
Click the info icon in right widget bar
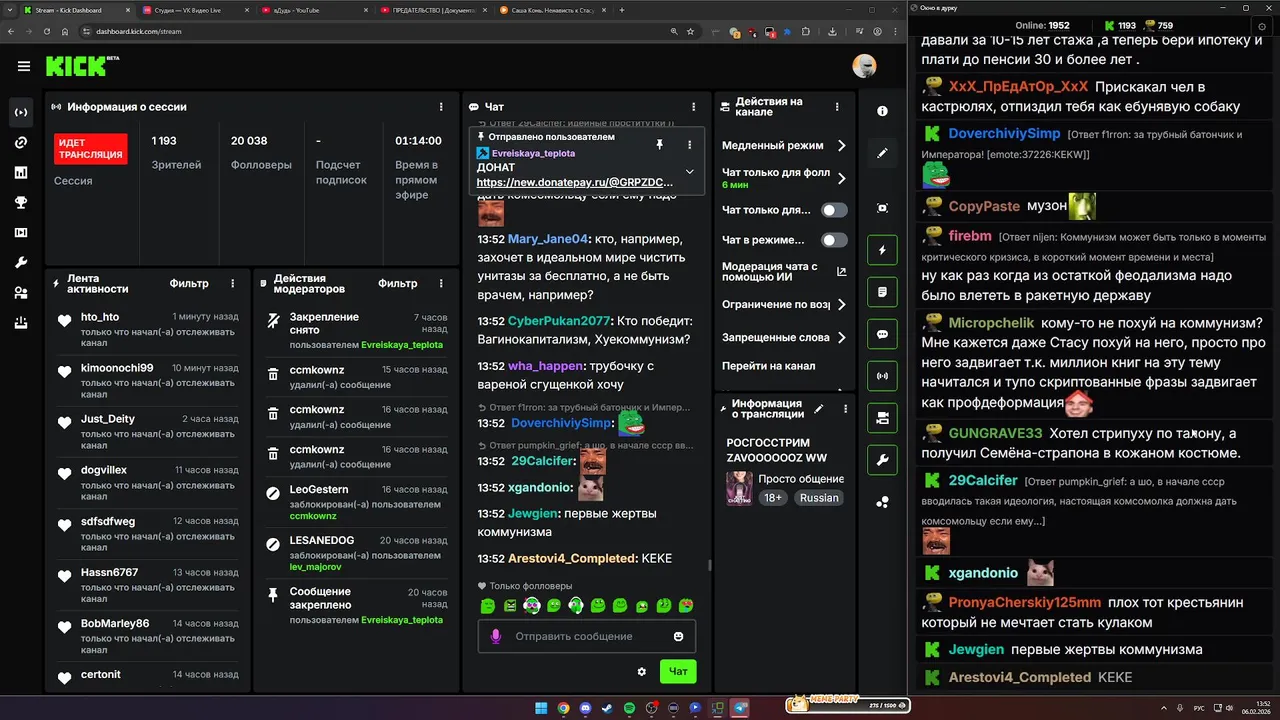[x=882, y=111]
